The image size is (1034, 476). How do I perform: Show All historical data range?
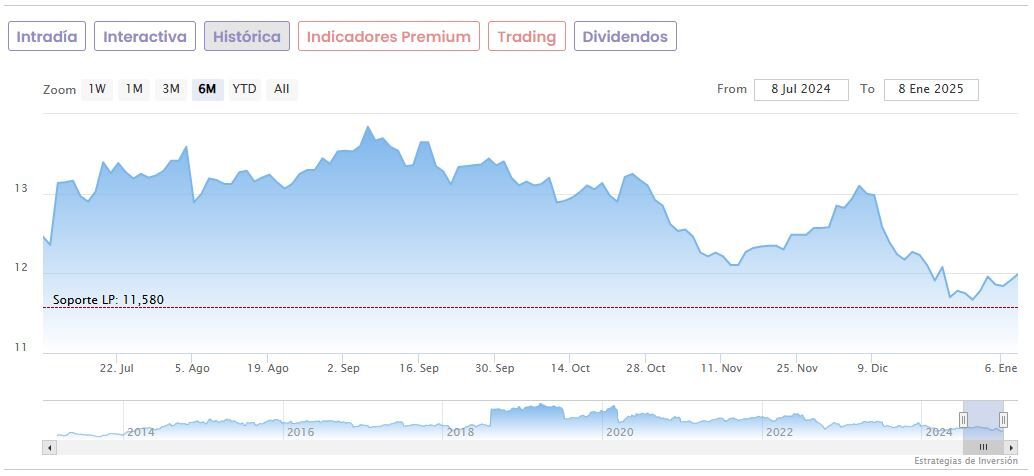[282, 89]
